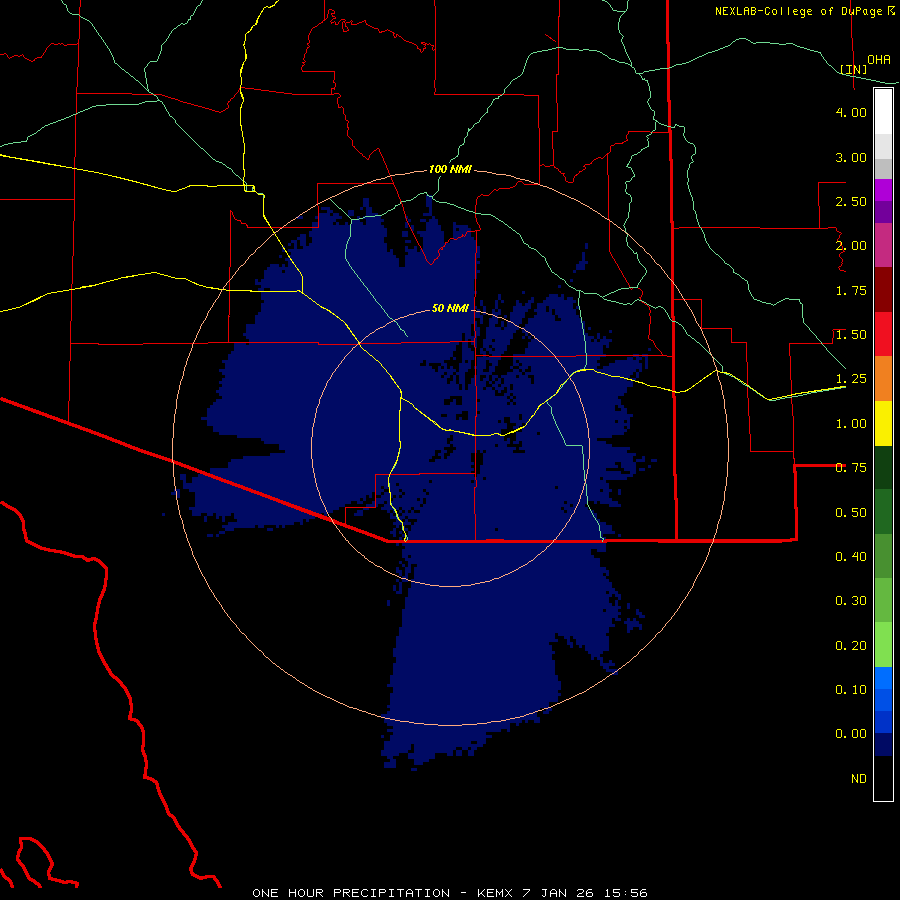This screenshot has width=900, height=900.
Task: Click the 2.50 legend value
Action: (851, 201)
